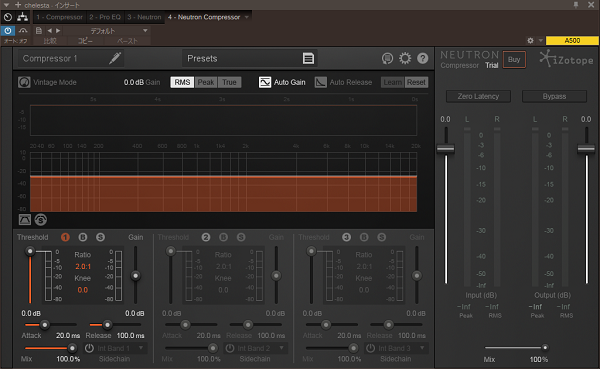Open the host preset selector dropdown
Image resolution: width=600 pixels, height=369 pixels.
tap(106, 31)
